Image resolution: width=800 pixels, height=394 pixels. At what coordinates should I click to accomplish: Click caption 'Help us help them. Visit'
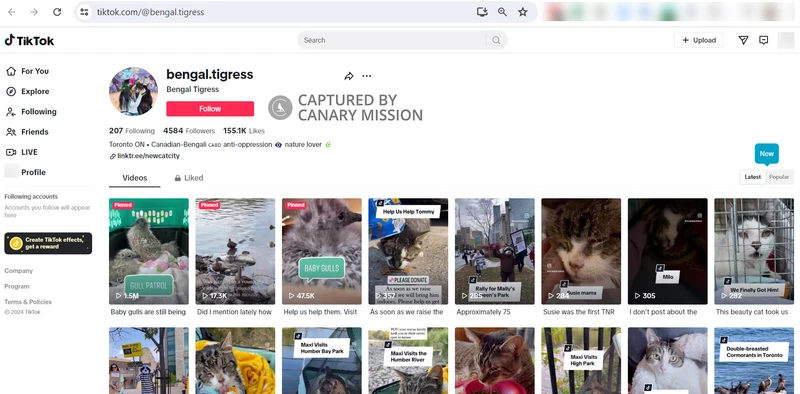point(320,312)
